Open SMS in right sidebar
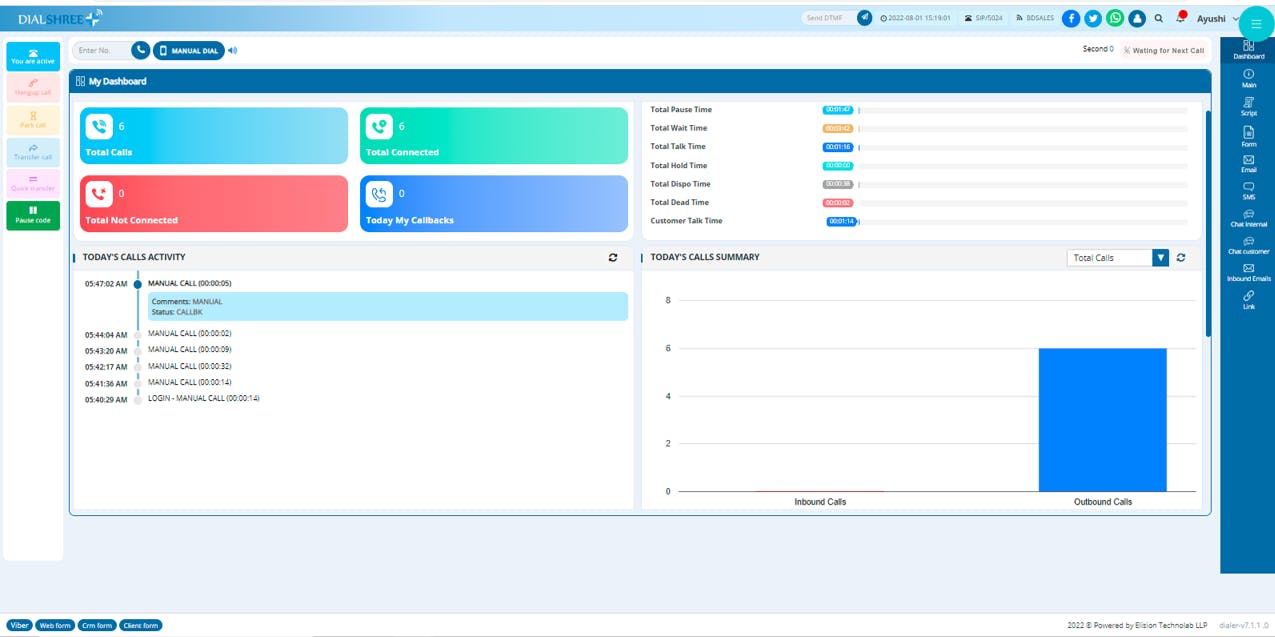The image size is (1275, 637). (1249, 191)
